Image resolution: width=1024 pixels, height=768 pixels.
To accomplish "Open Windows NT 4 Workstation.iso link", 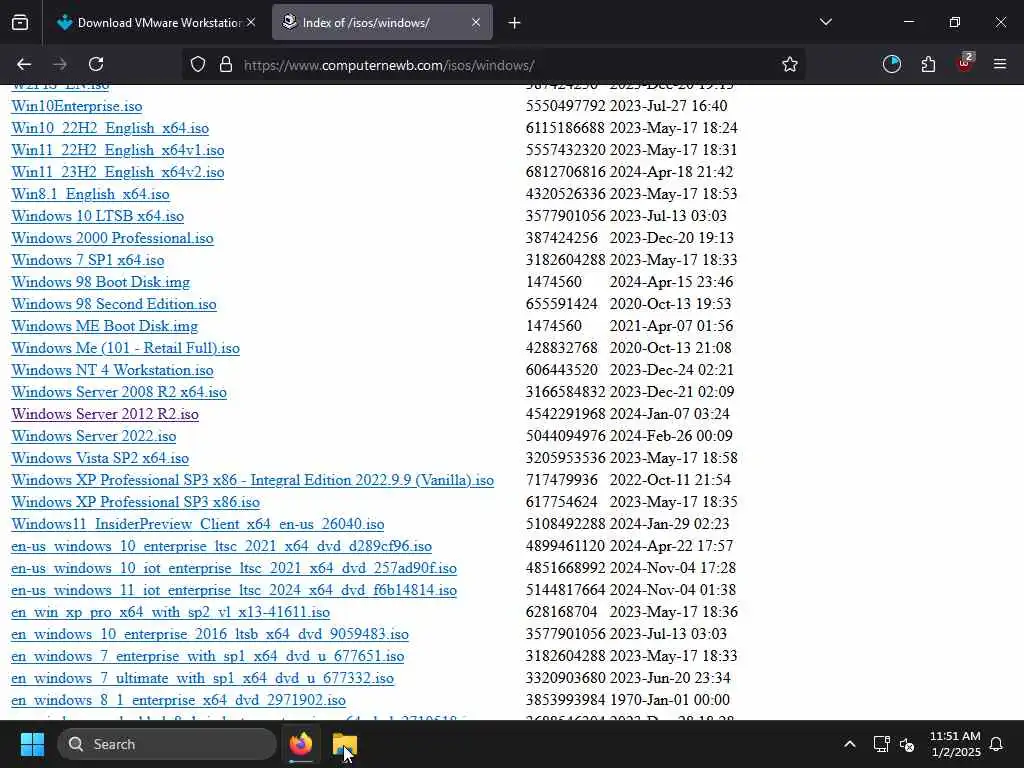I will pos(112,370).
